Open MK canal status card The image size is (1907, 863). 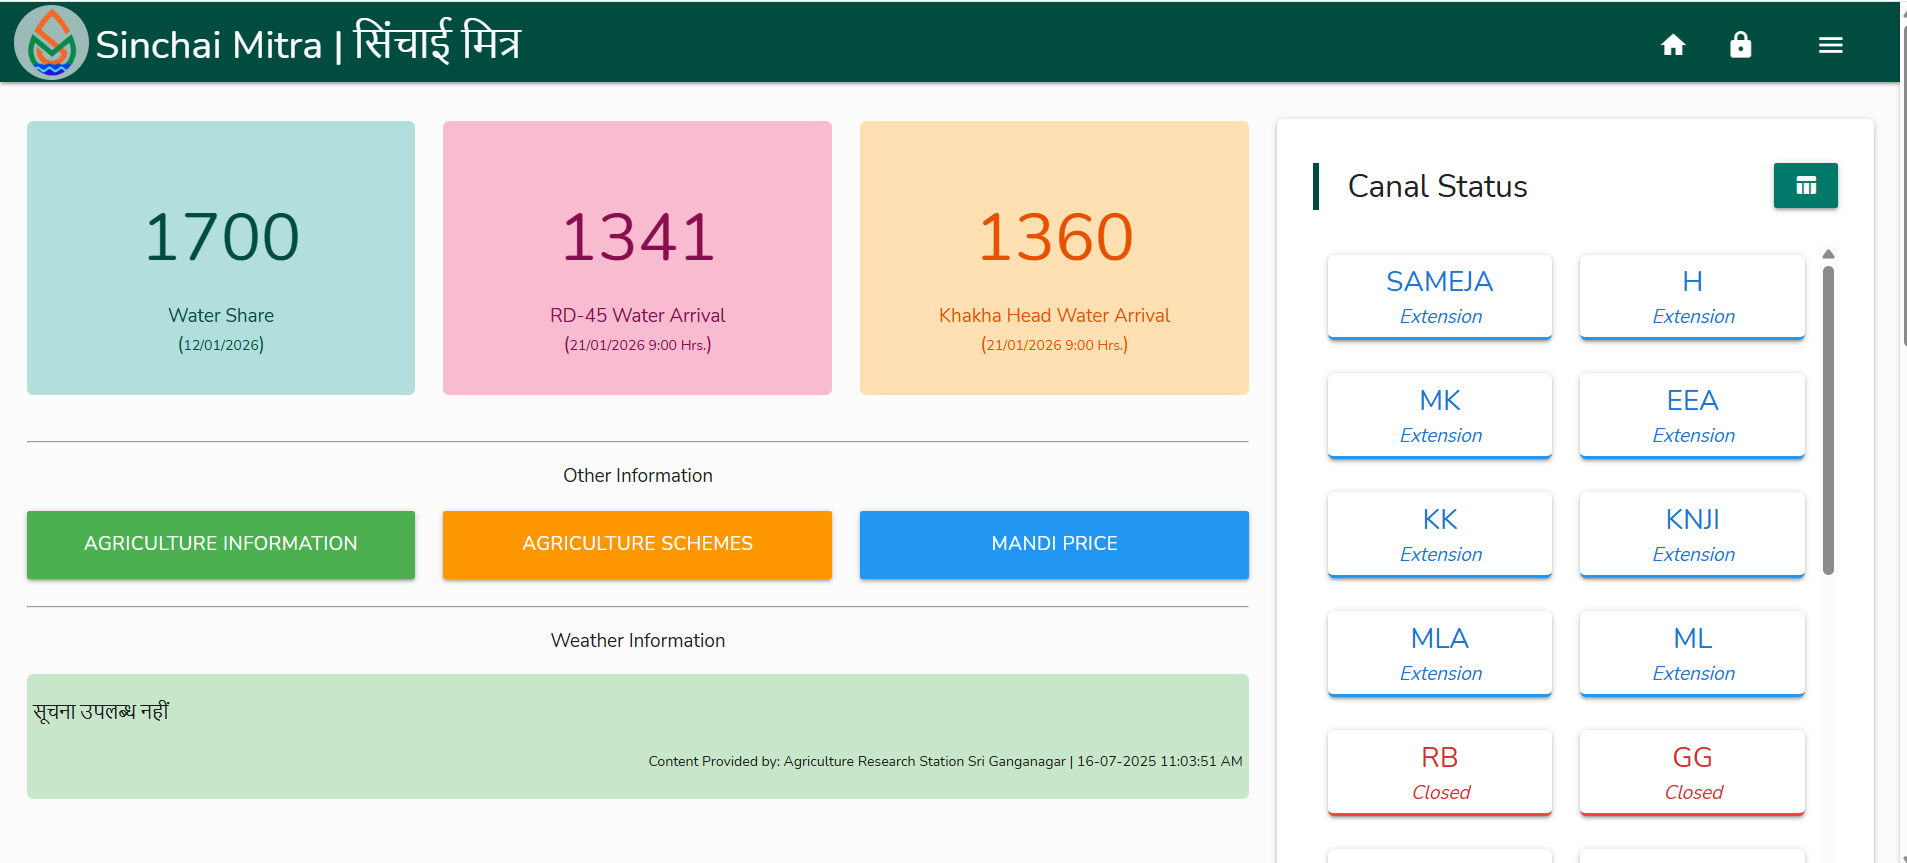tap(1439, 416)
